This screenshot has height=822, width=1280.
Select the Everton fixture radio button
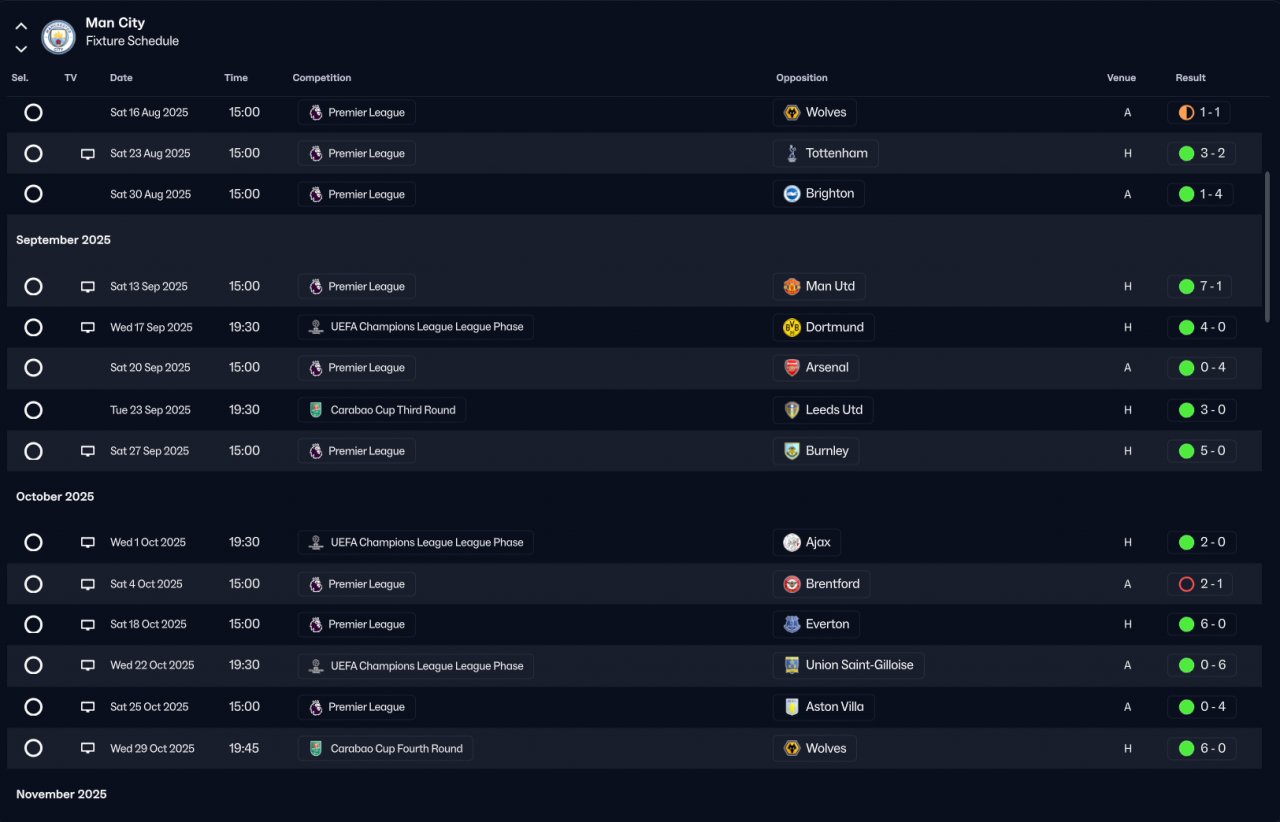click(33, 625)
